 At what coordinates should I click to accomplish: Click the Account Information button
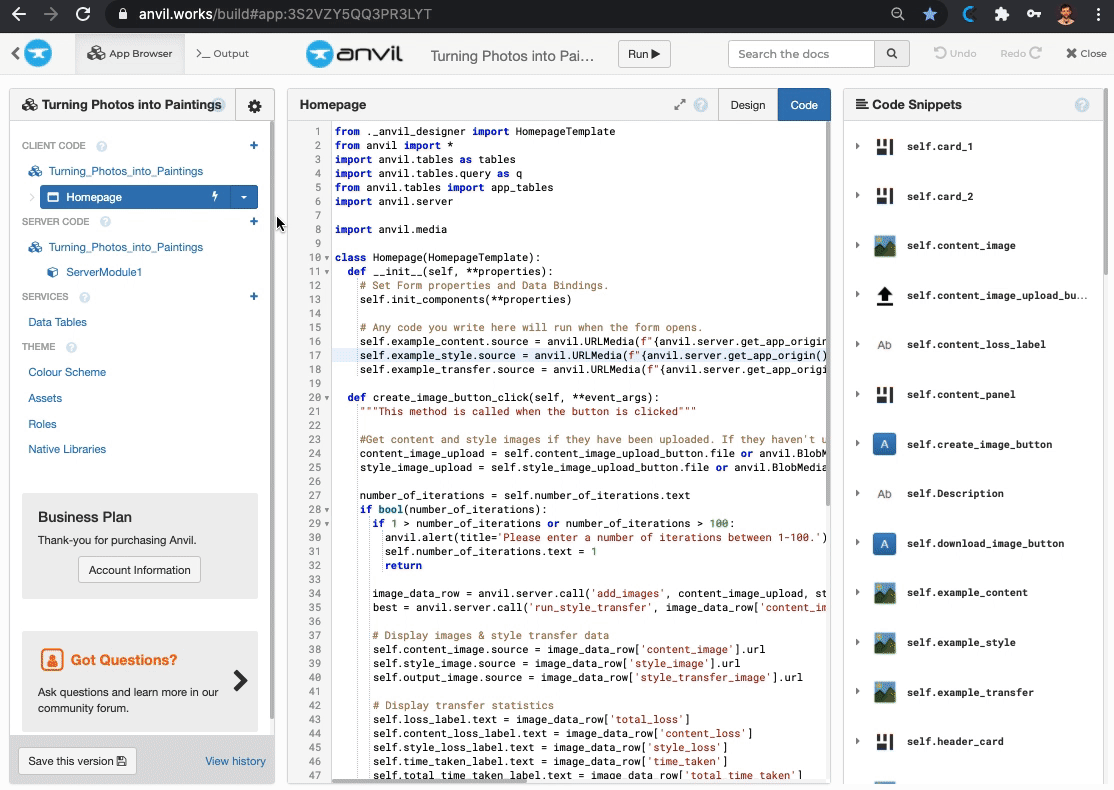[x=138, y=569]
